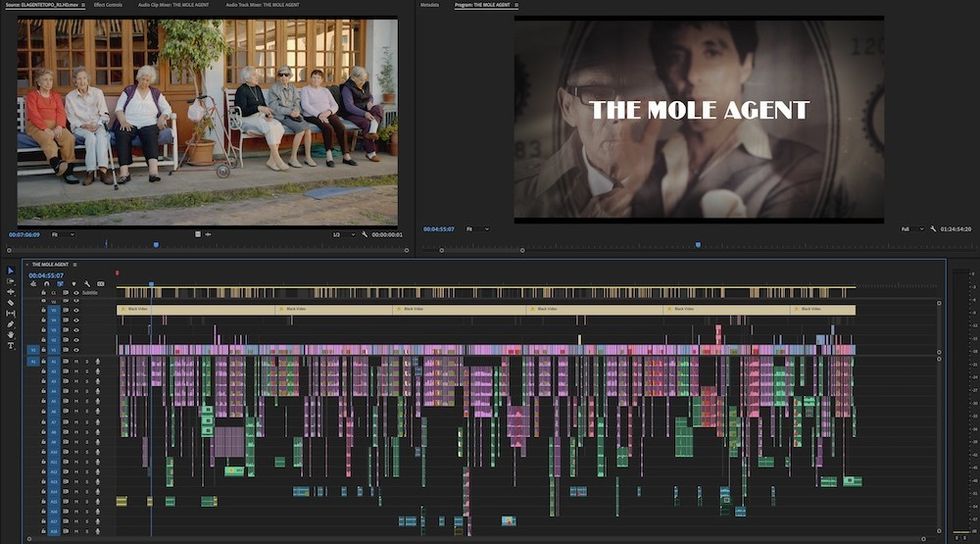
Task: Select the Razor tool
Action: [x=11, y=303]
